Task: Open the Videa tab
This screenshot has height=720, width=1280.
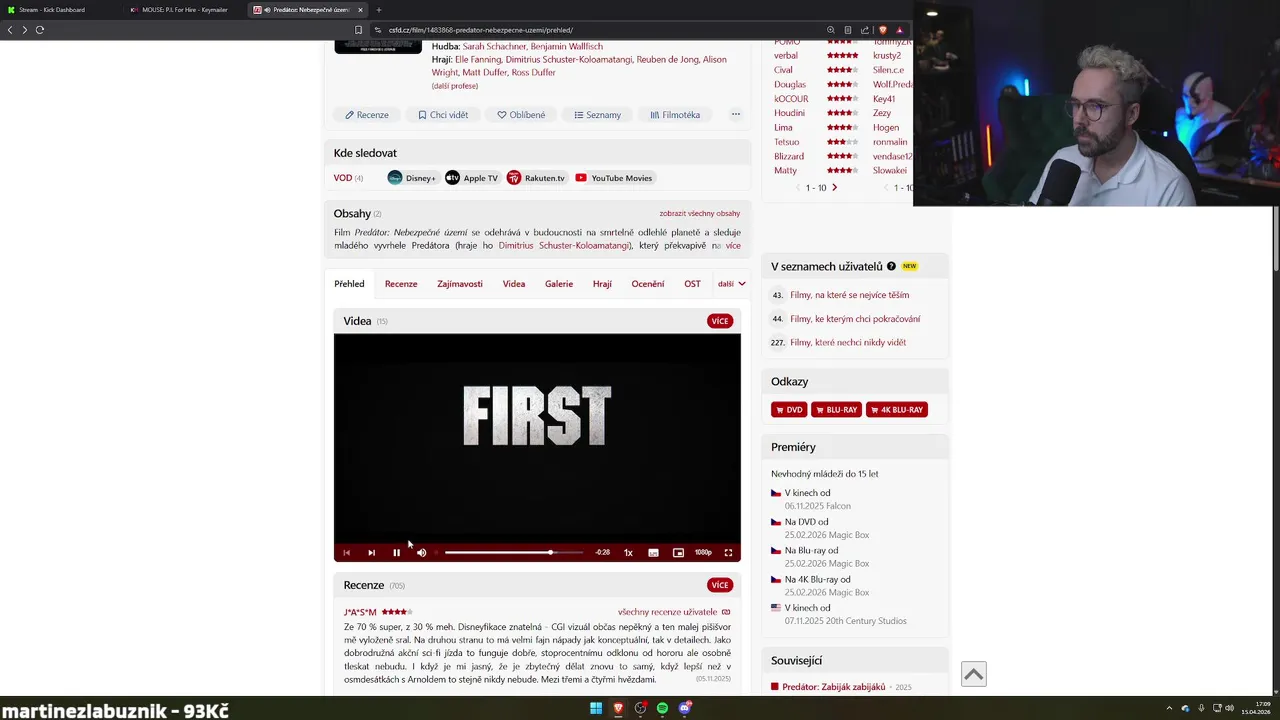Action: coord(514,284)
